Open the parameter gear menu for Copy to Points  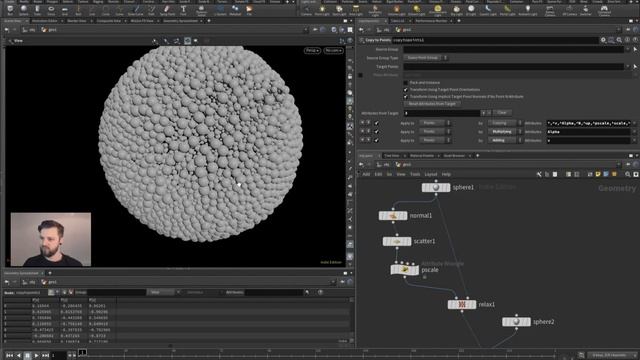[603, 40]
